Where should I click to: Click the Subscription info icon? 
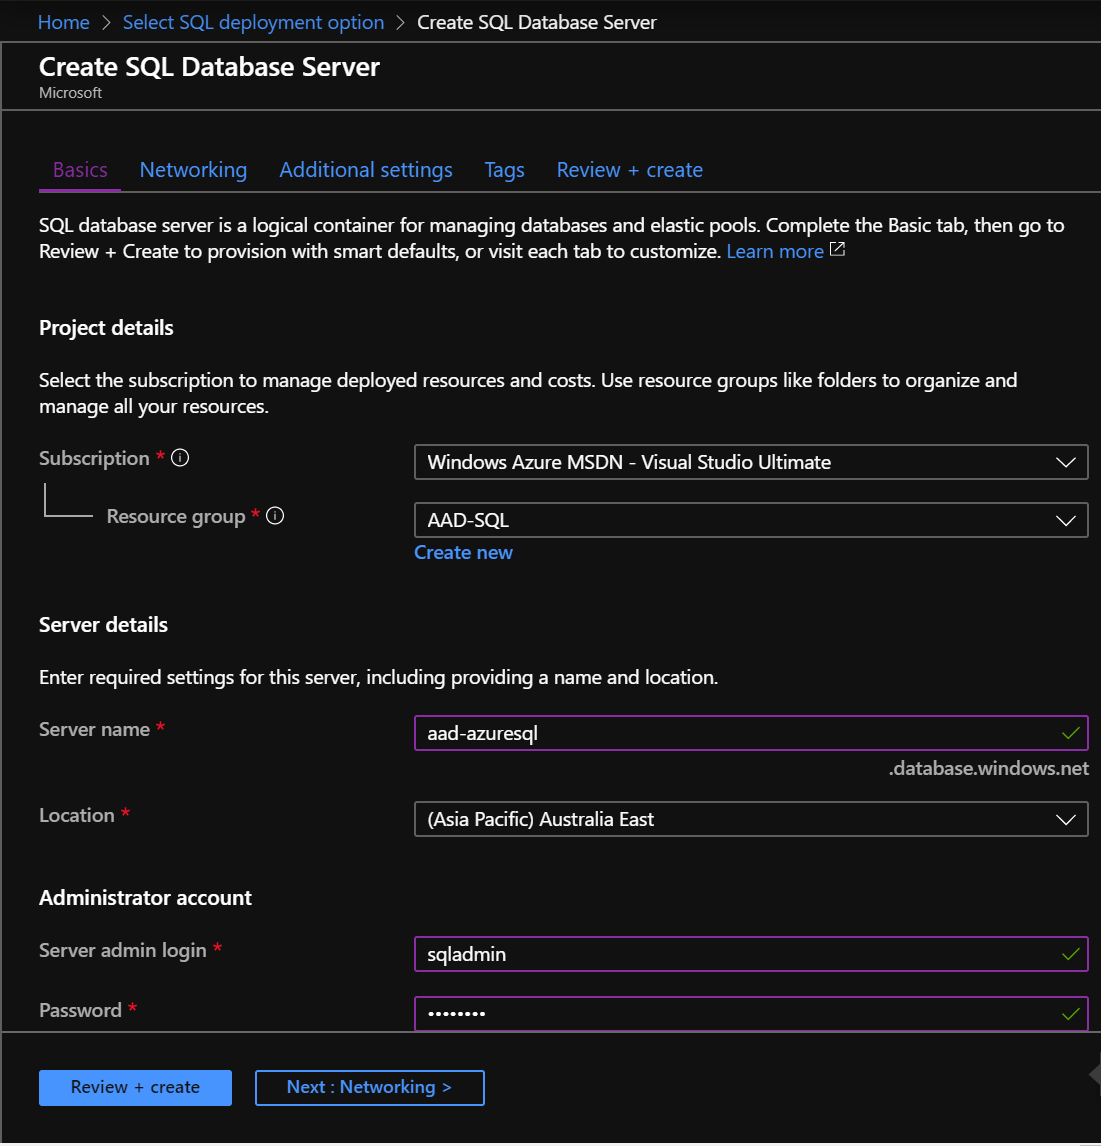pyautogui.click(x=180, y=457)
